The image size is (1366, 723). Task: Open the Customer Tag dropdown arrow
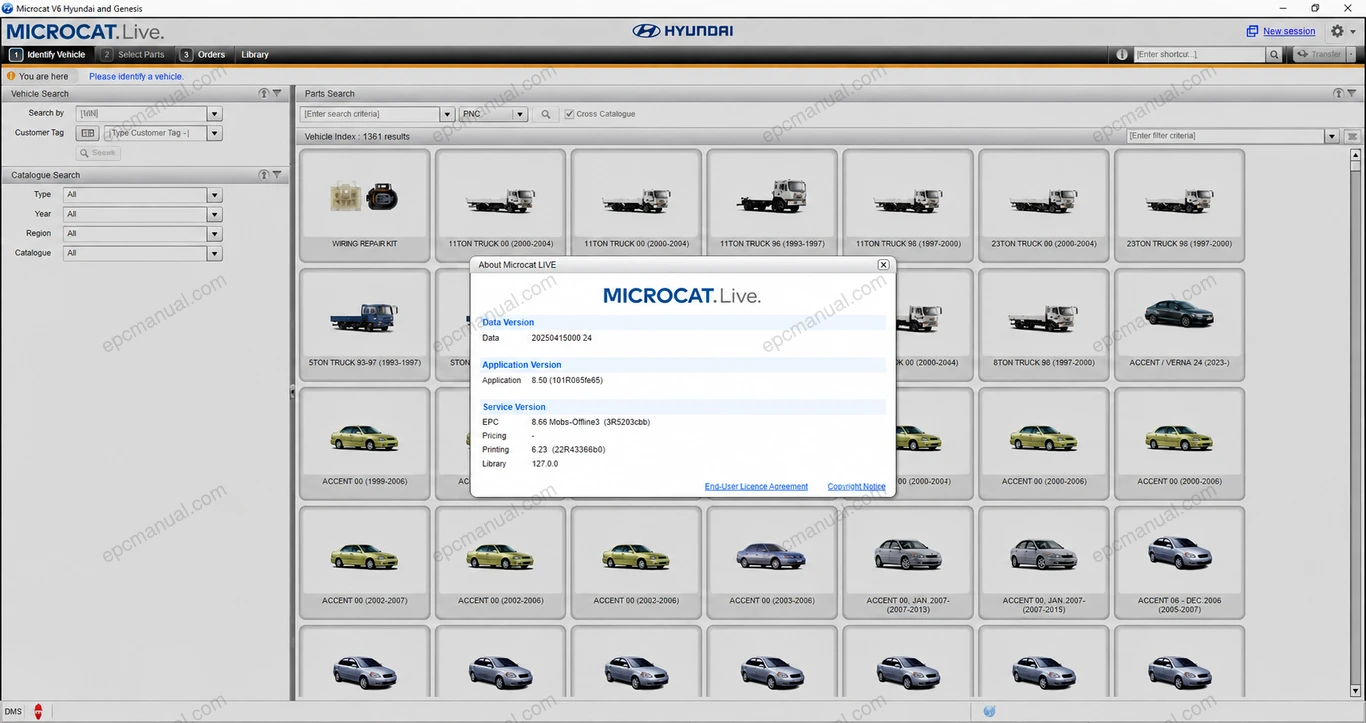tap(214, 133)
